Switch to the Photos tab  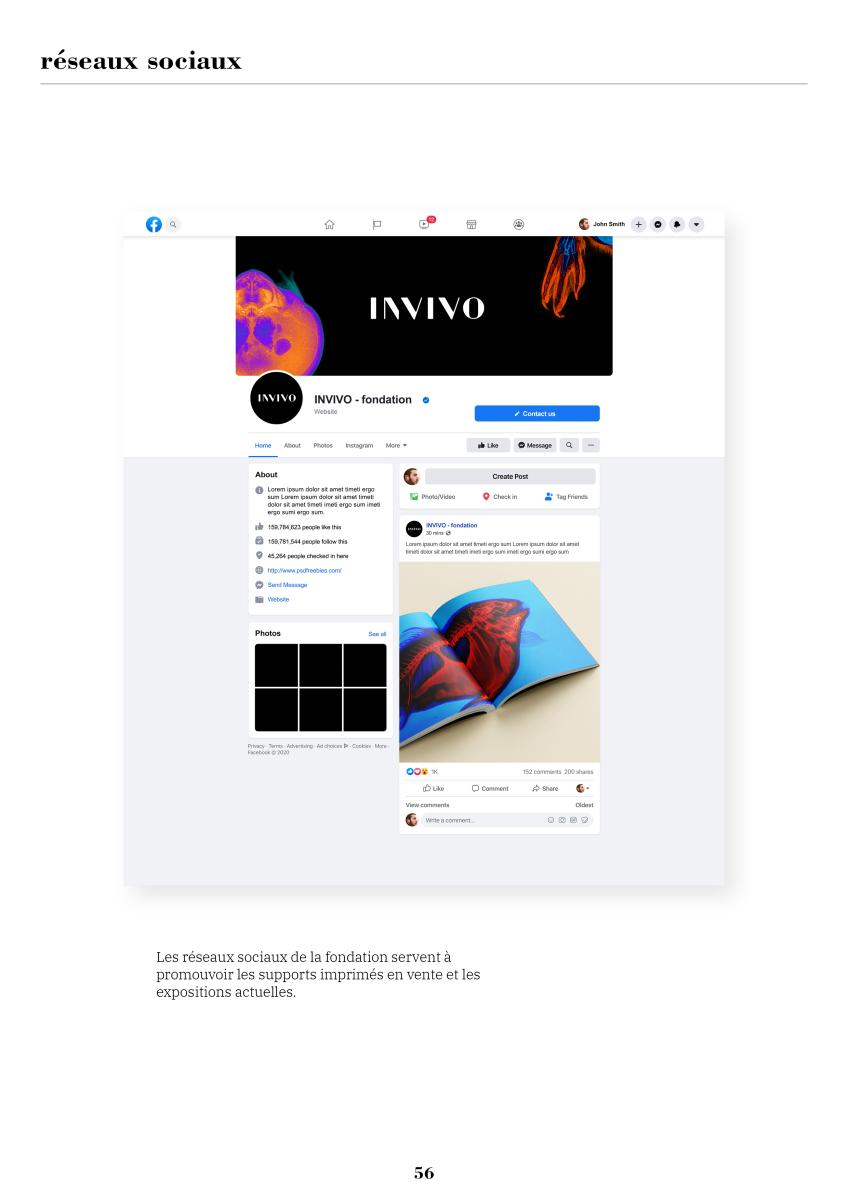point(323,445)
